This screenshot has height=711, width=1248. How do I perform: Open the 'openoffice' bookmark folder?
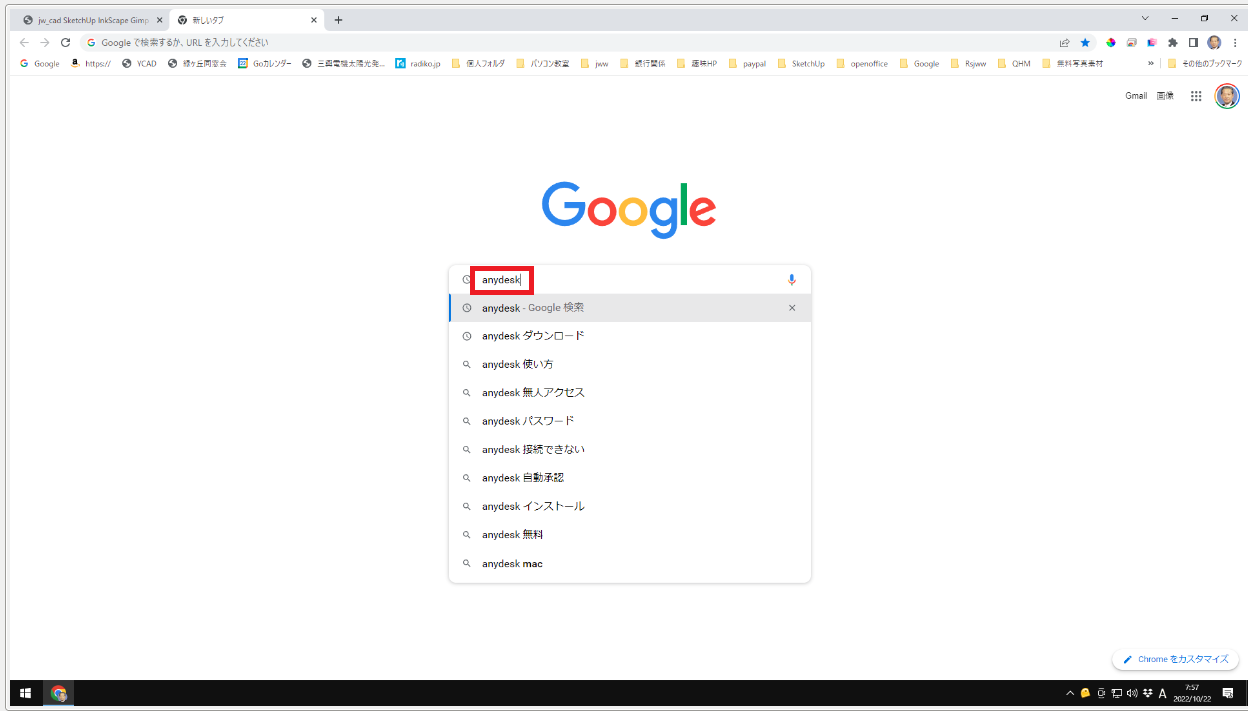862,63
